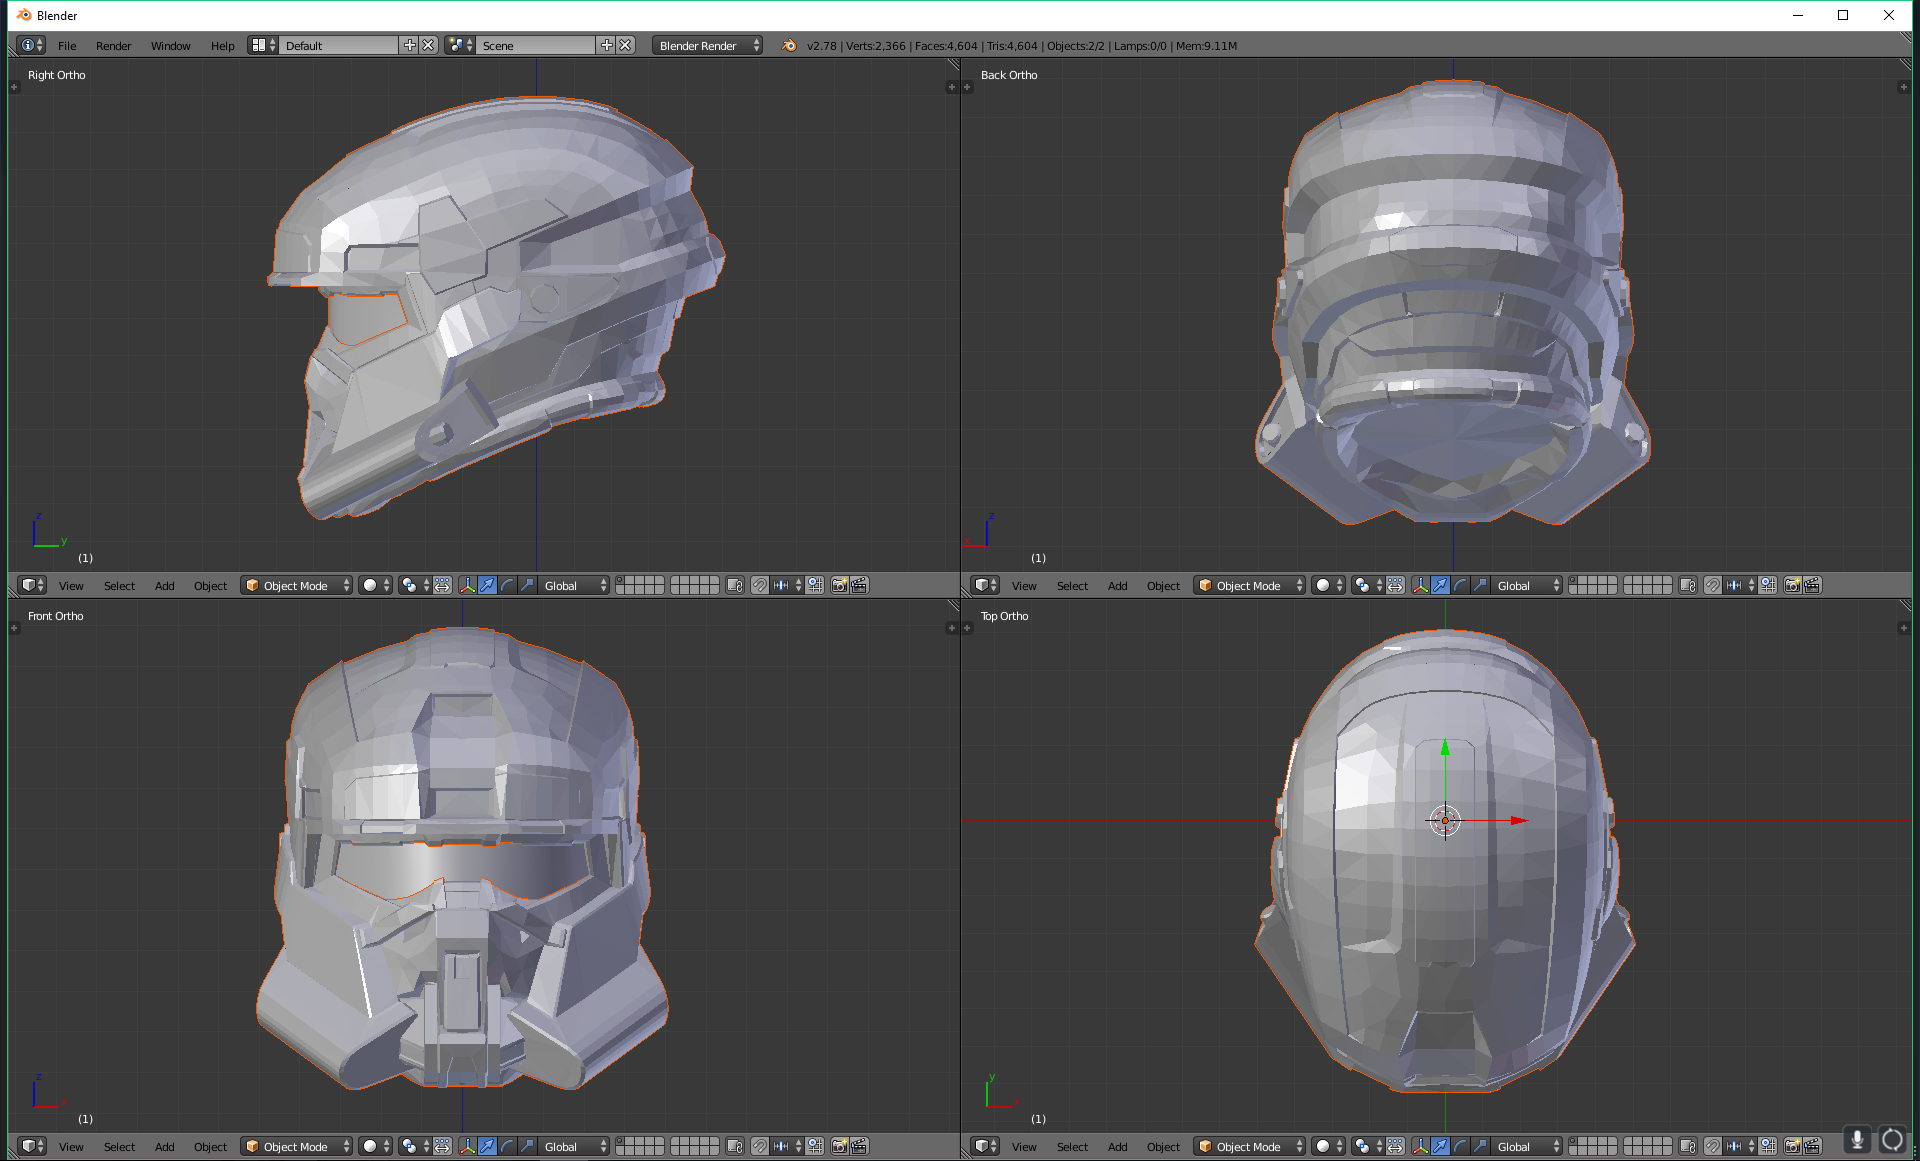The image size is (1920, 1161).
Task: Click the Scene name field
Action: (536, 45)
